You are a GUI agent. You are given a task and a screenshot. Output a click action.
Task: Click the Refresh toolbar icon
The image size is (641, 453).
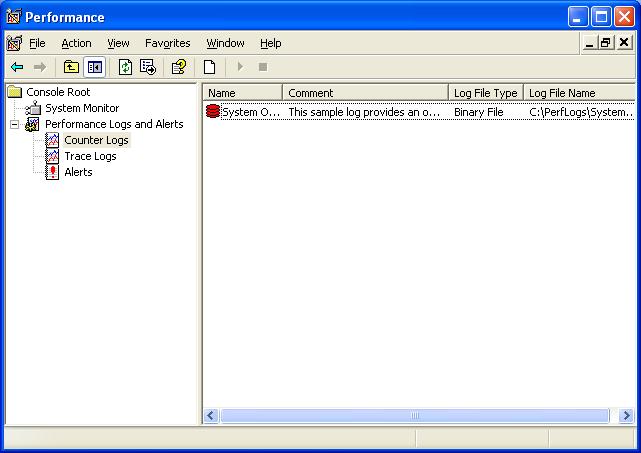coord(125,67)
